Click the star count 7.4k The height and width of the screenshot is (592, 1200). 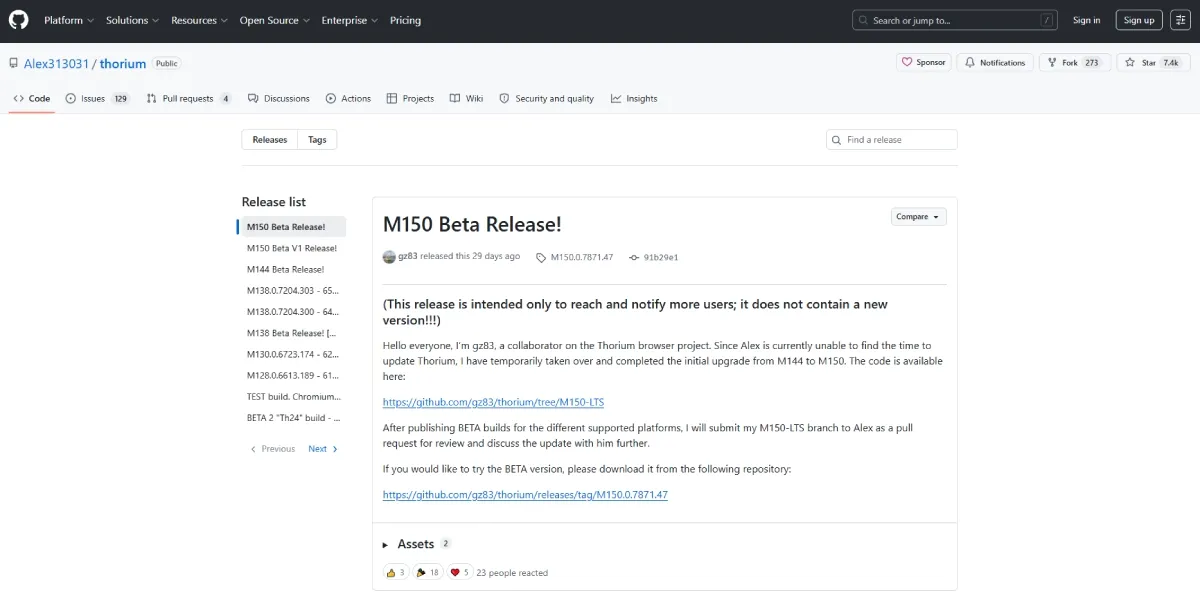tap(1170, 62)
